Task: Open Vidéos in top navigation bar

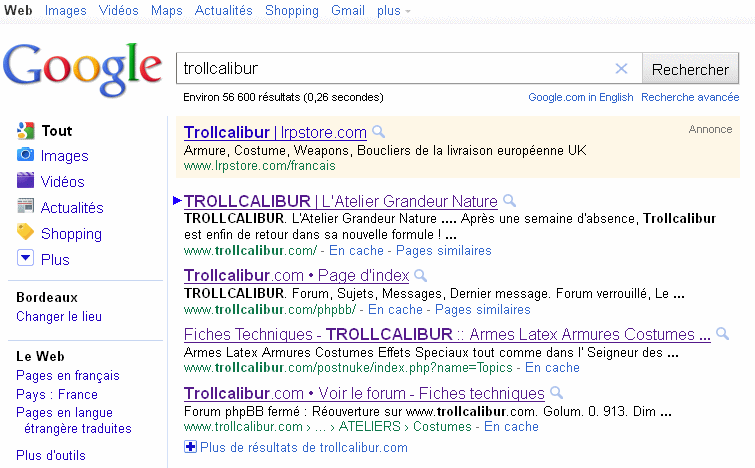Action: tap(118, 10)
